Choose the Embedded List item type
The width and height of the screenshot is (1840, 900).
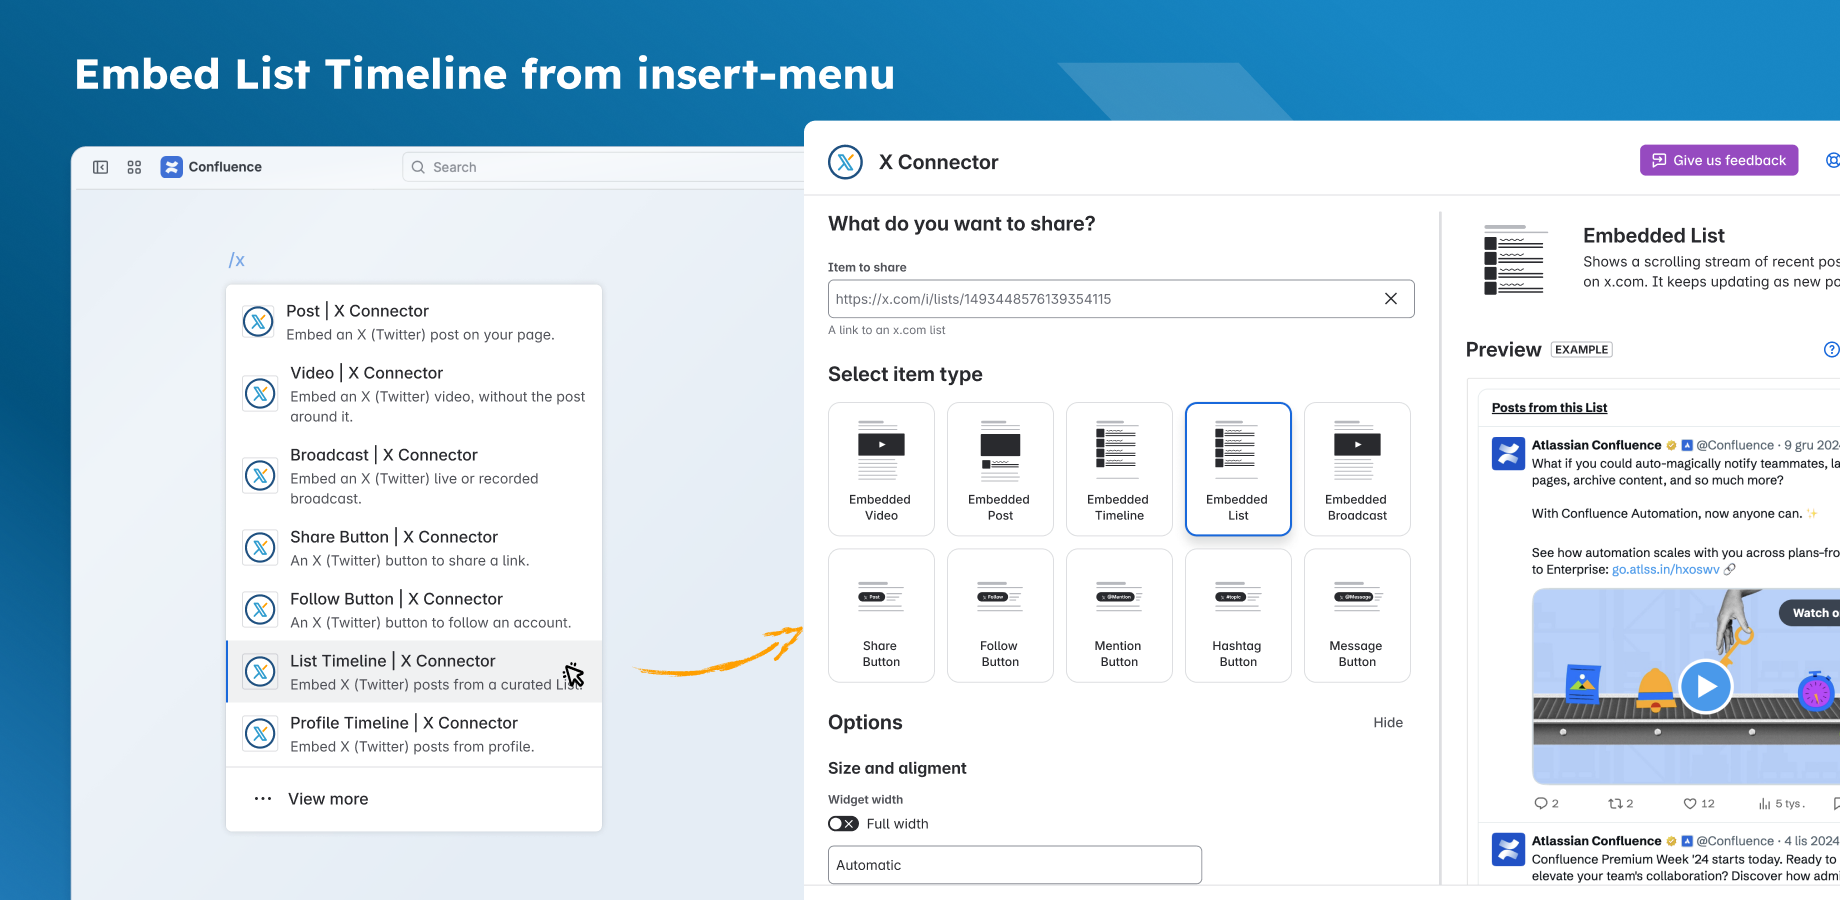pos(1238,469)
